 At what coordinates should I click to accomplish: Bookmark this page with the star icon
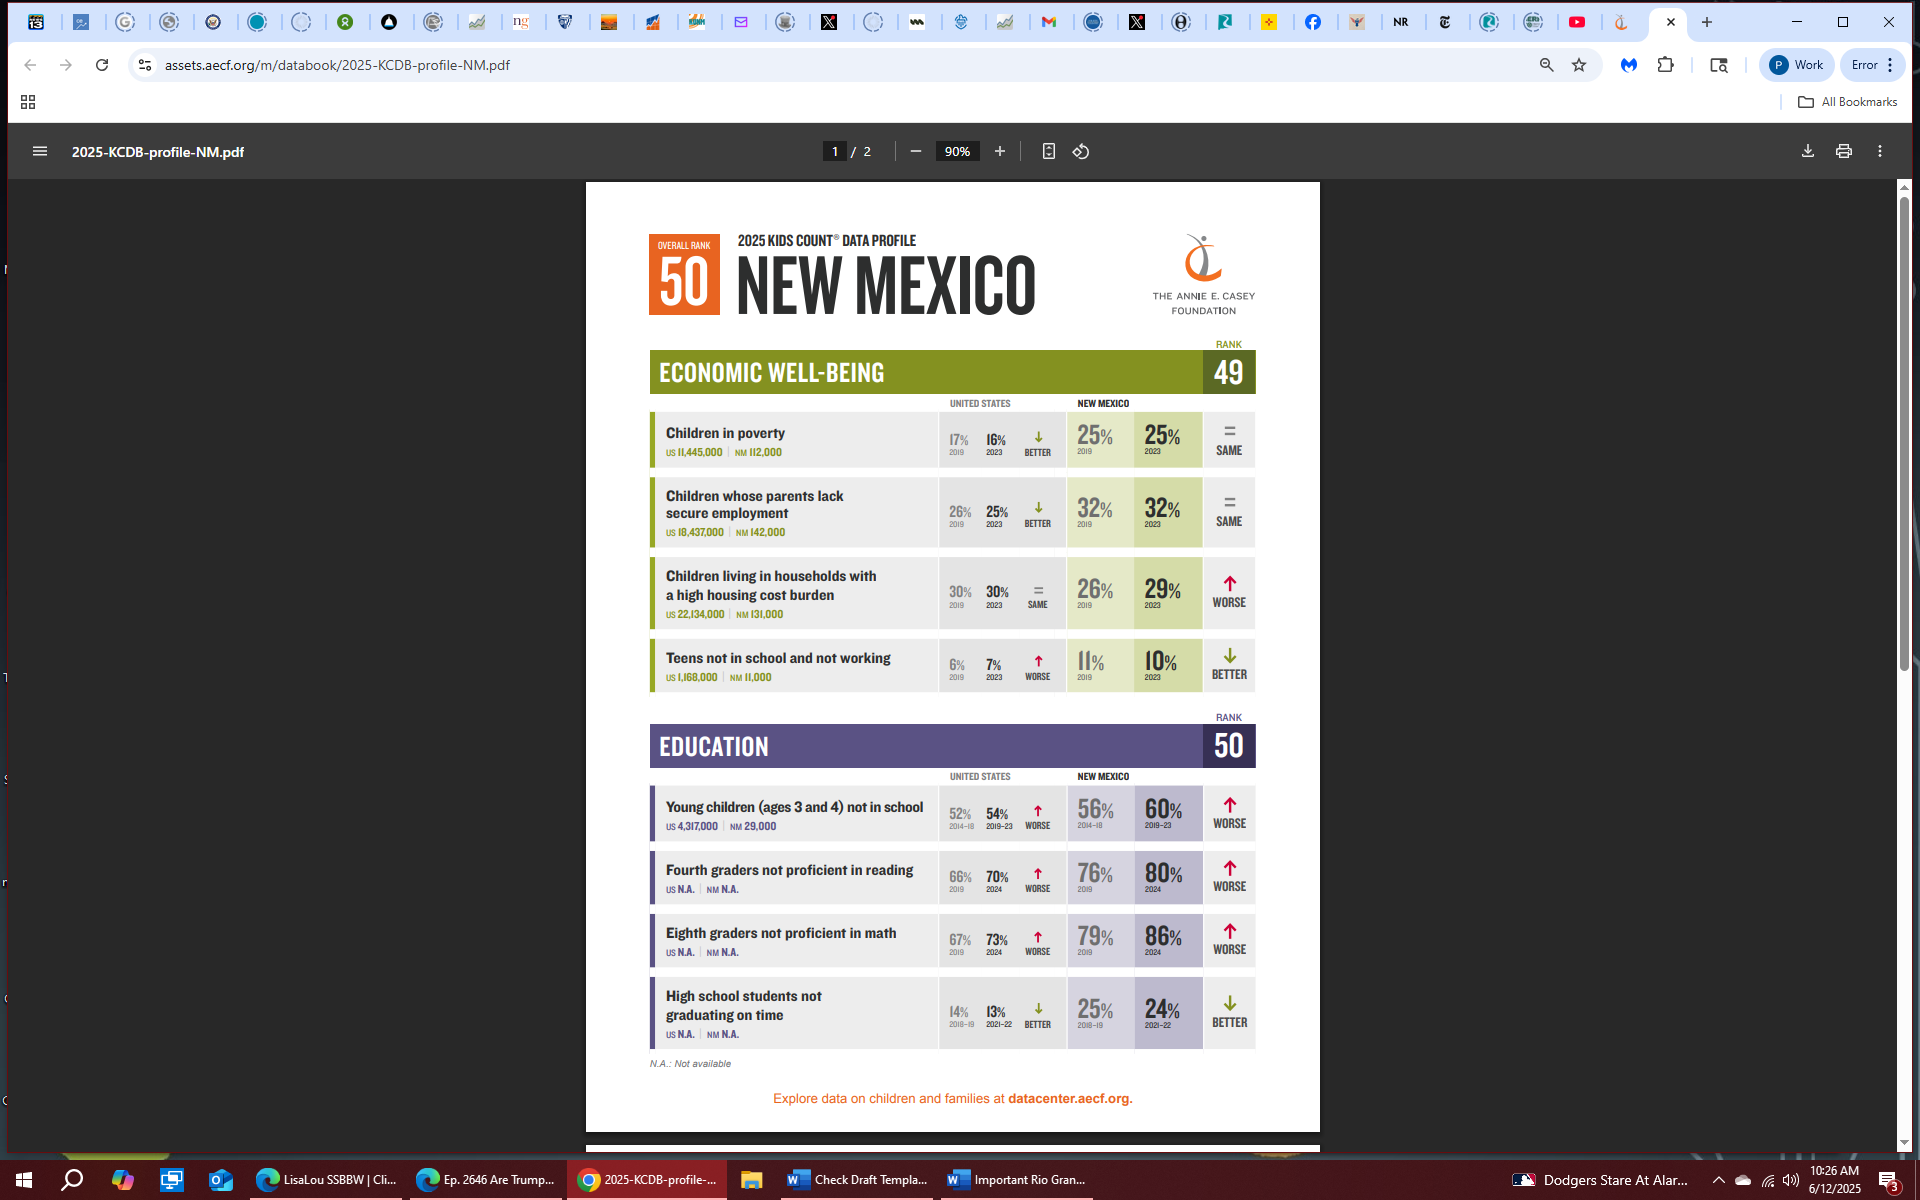[x=1579, y=65]
